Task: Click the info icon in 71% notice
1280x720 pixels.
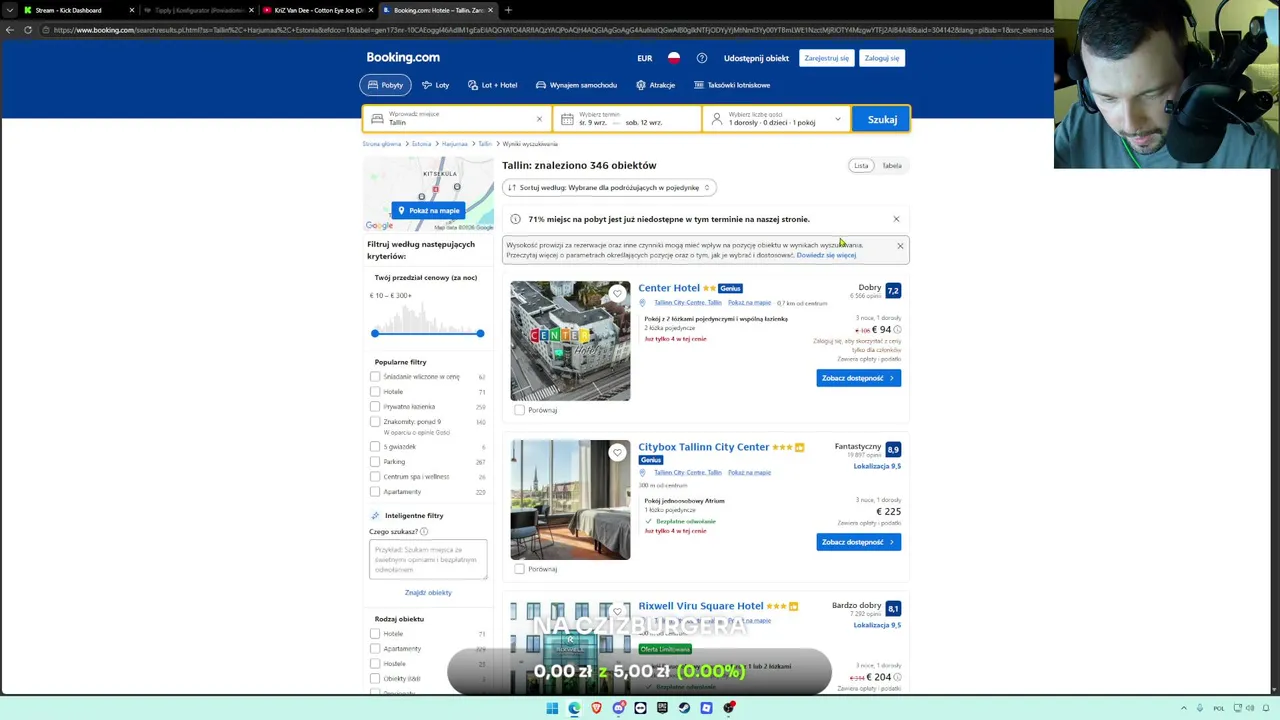Action: 515,219
